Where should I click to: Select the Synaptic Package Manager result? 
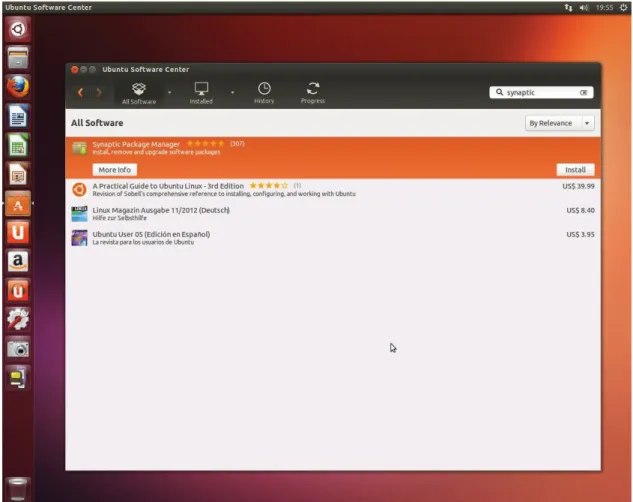(x=333, y=158)
